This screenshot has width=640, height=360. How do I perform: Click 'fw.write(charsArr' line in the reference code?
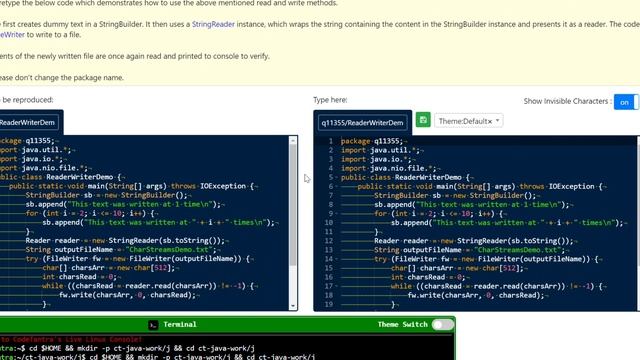click(127, 295)
